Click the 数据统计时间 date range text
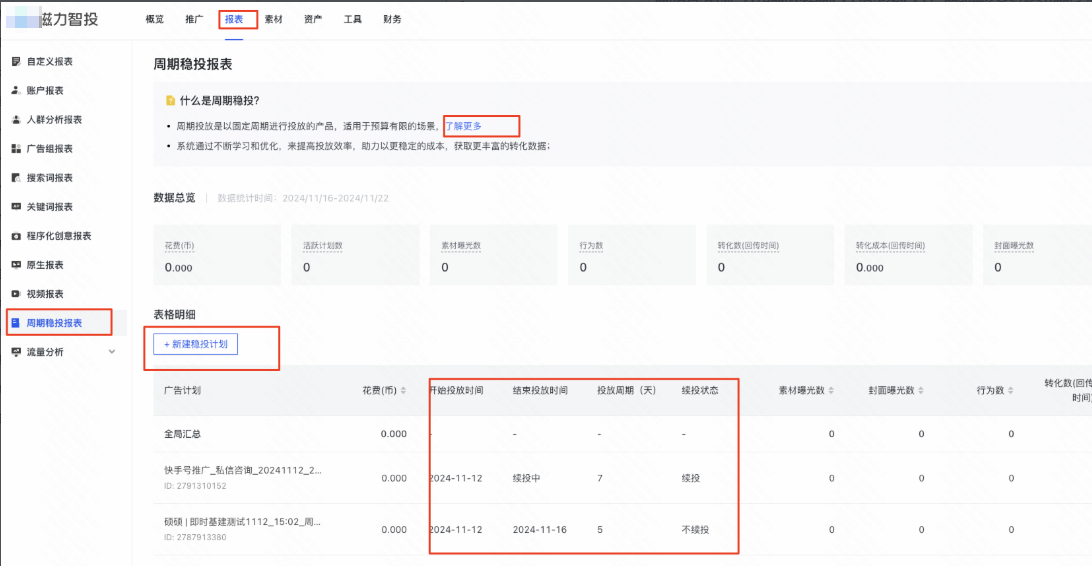Viewport: 1092px width, 566px height. [303, 198]
